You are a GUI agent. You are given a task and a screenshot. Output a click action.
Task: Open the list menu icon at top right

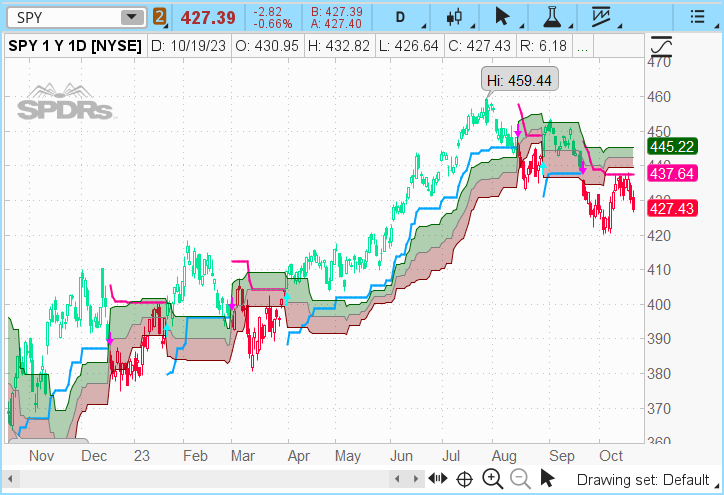pyautogui.click(x=697, y=18)
